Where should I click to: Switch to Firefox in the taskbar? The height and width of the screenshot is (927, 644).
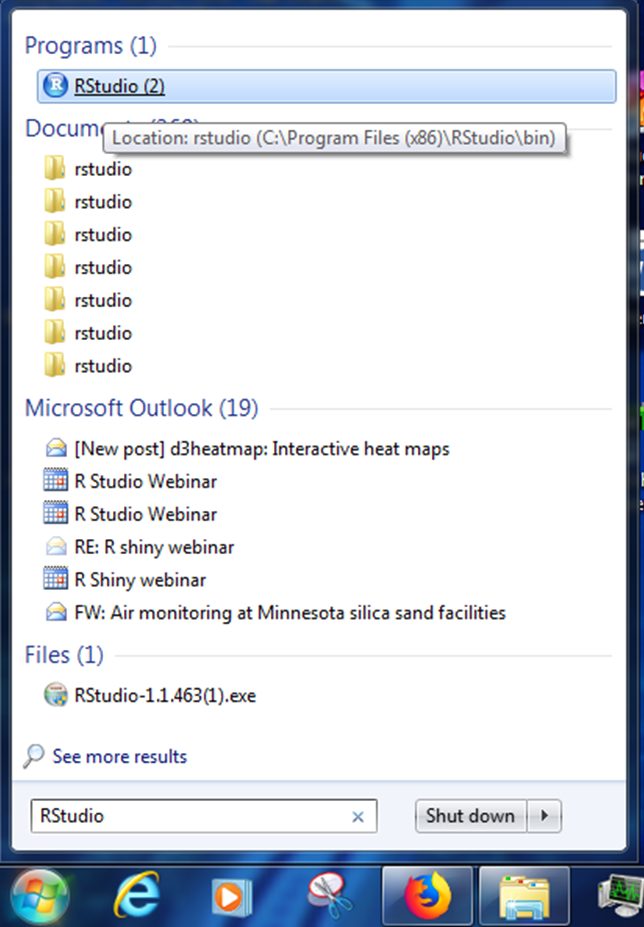[427, 896]
